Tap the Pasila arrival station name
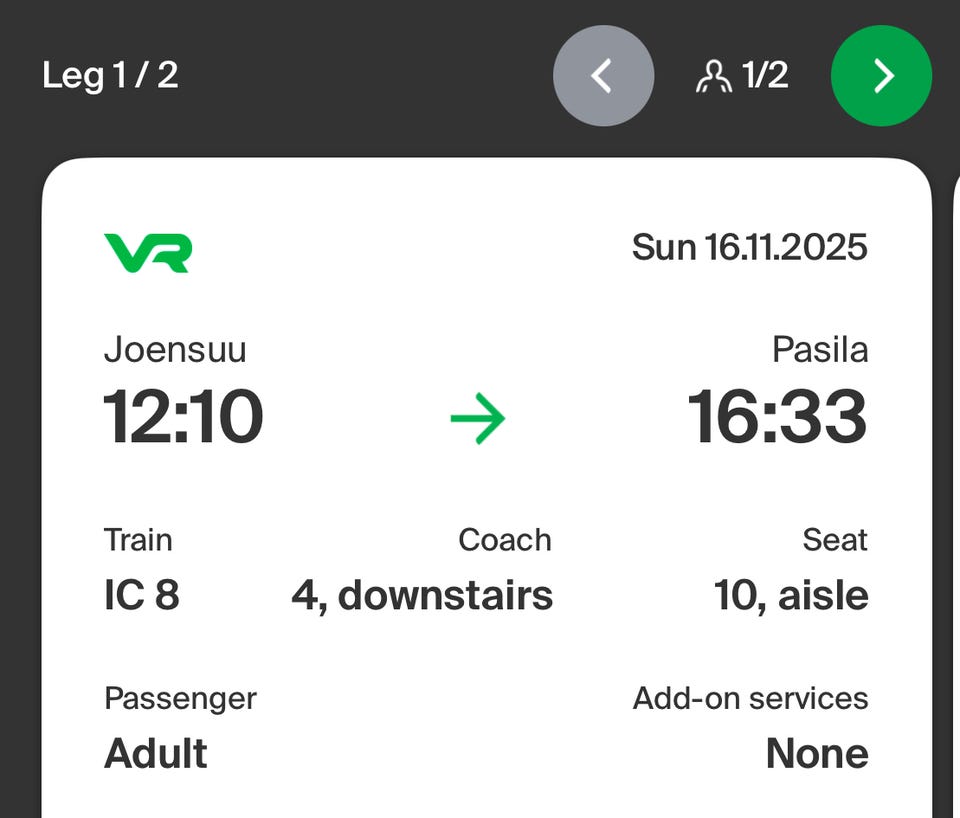The height and width of the screenshot is (818, 960). pyautogui.click(x=819, y=350)
